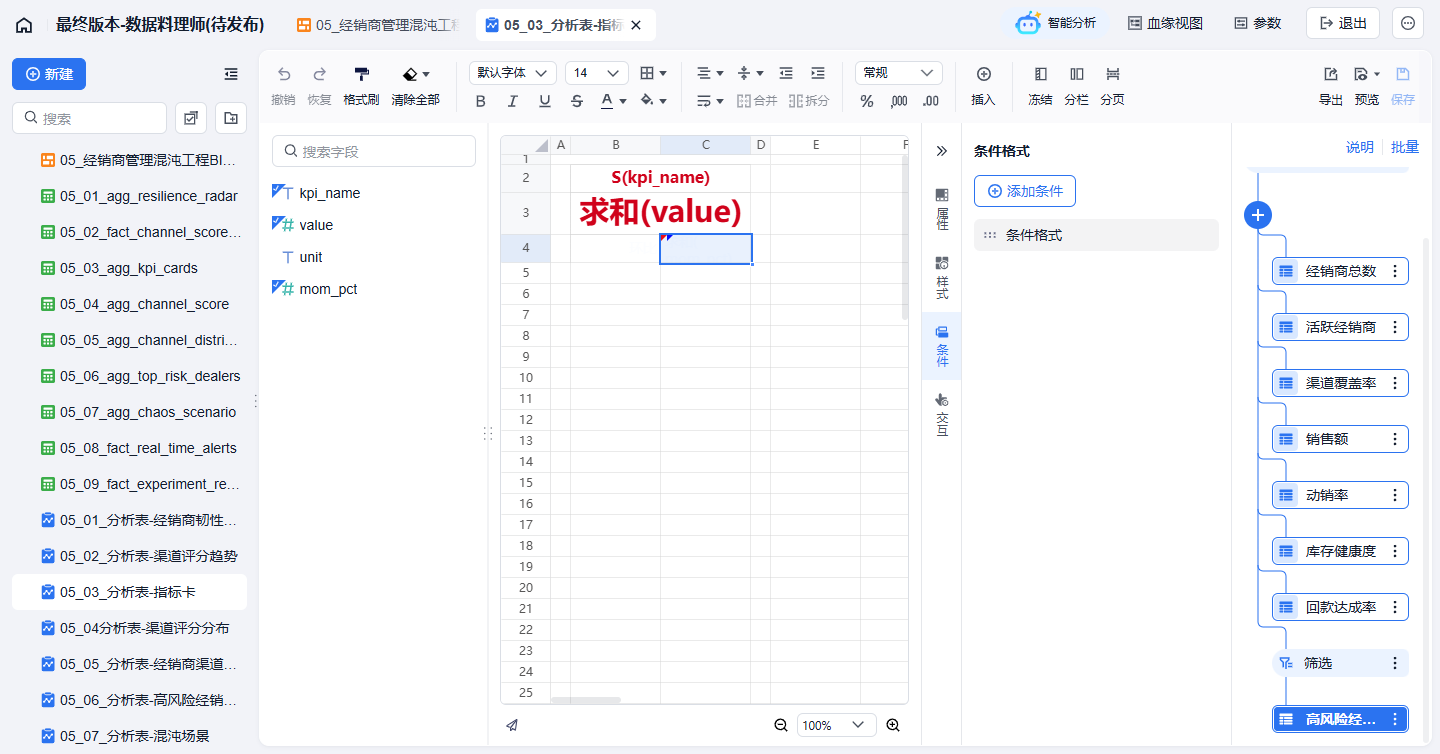Click the 说明 link
This screenshot has width=1440, height=754.
[x=1359, y=147]
